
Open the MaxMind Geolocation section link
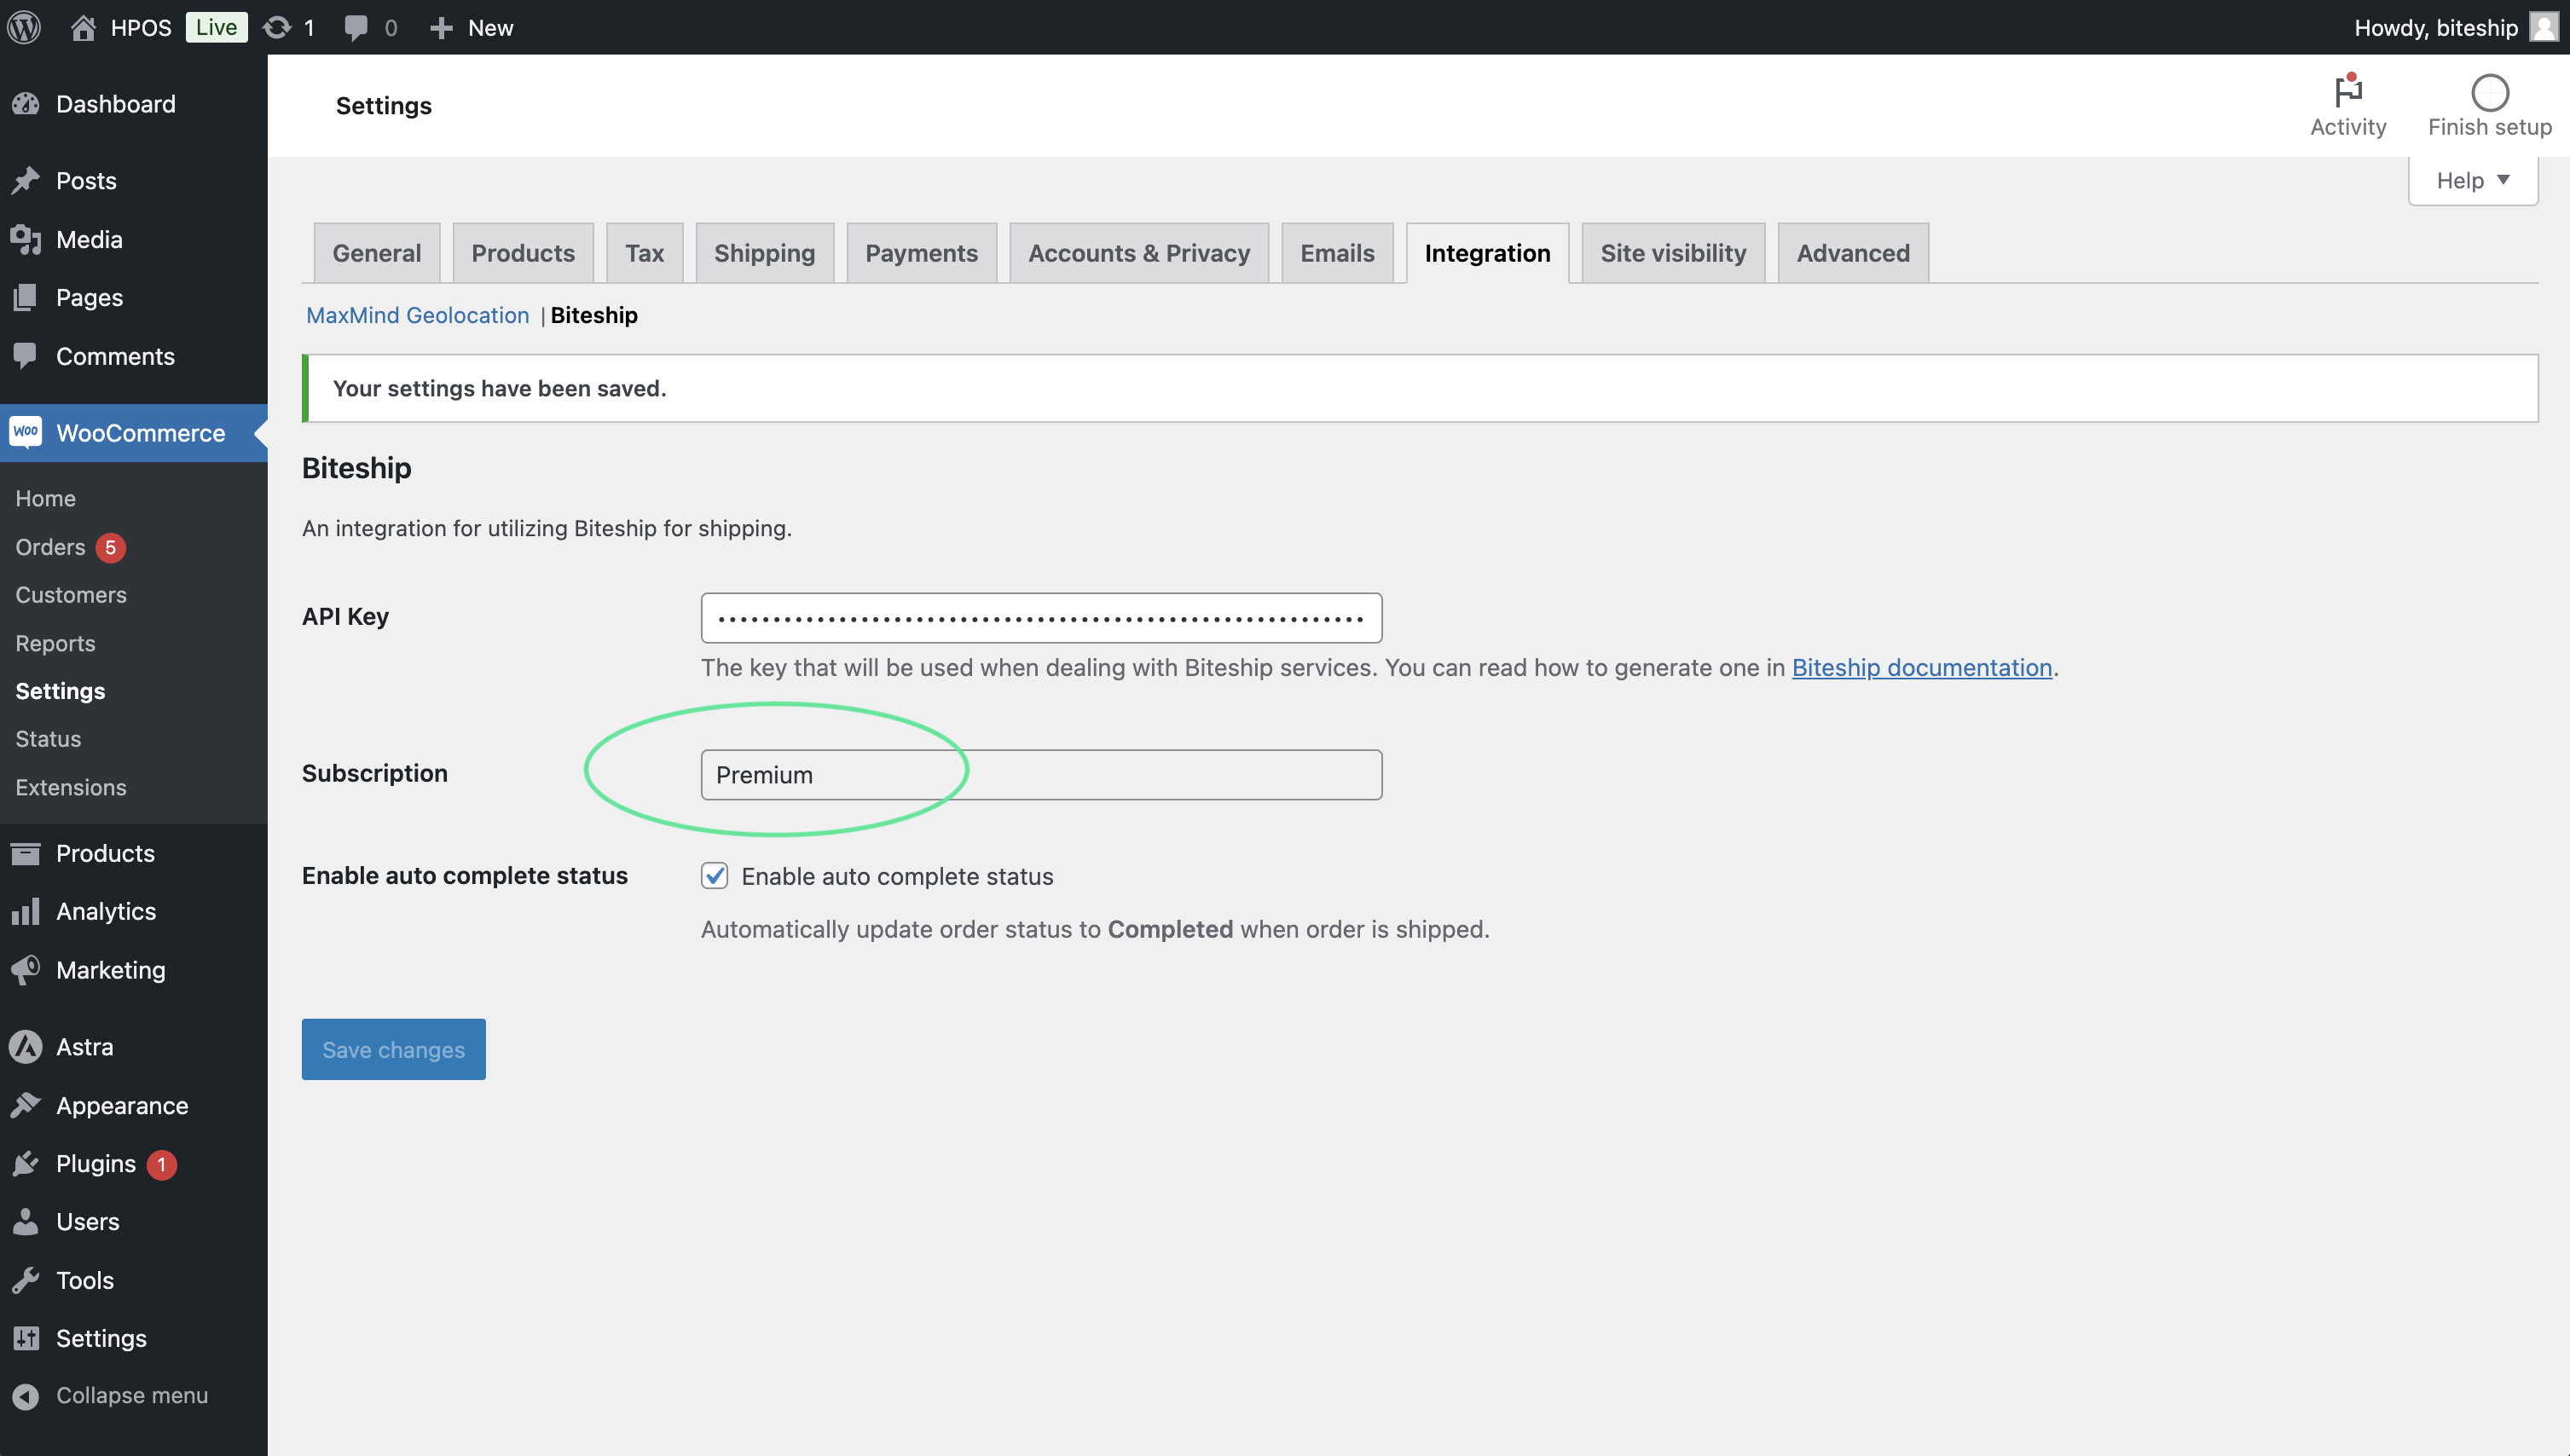(417, 315)
